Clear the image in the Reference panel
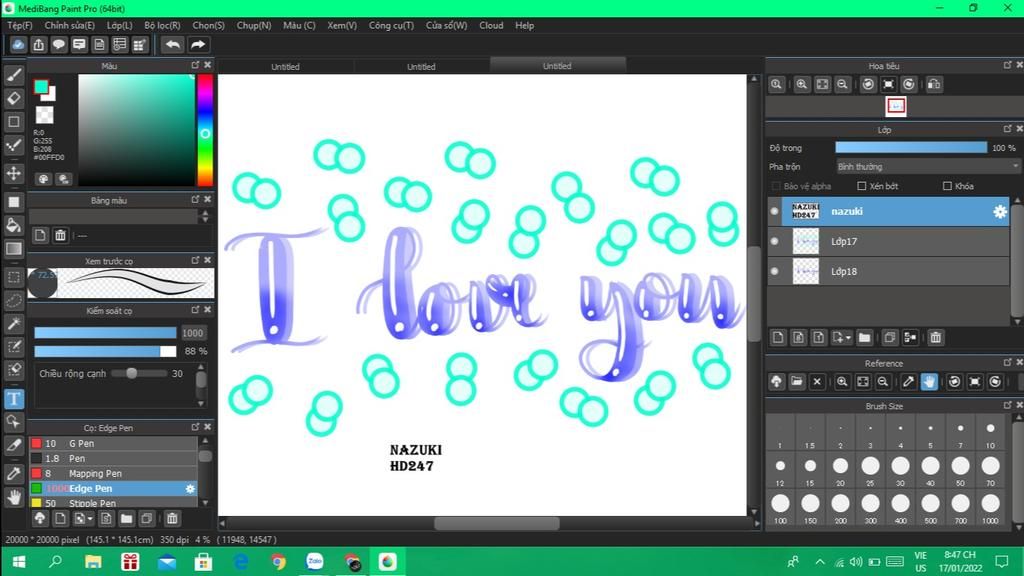Screen dimensions: 1024x576 point(817,381)
